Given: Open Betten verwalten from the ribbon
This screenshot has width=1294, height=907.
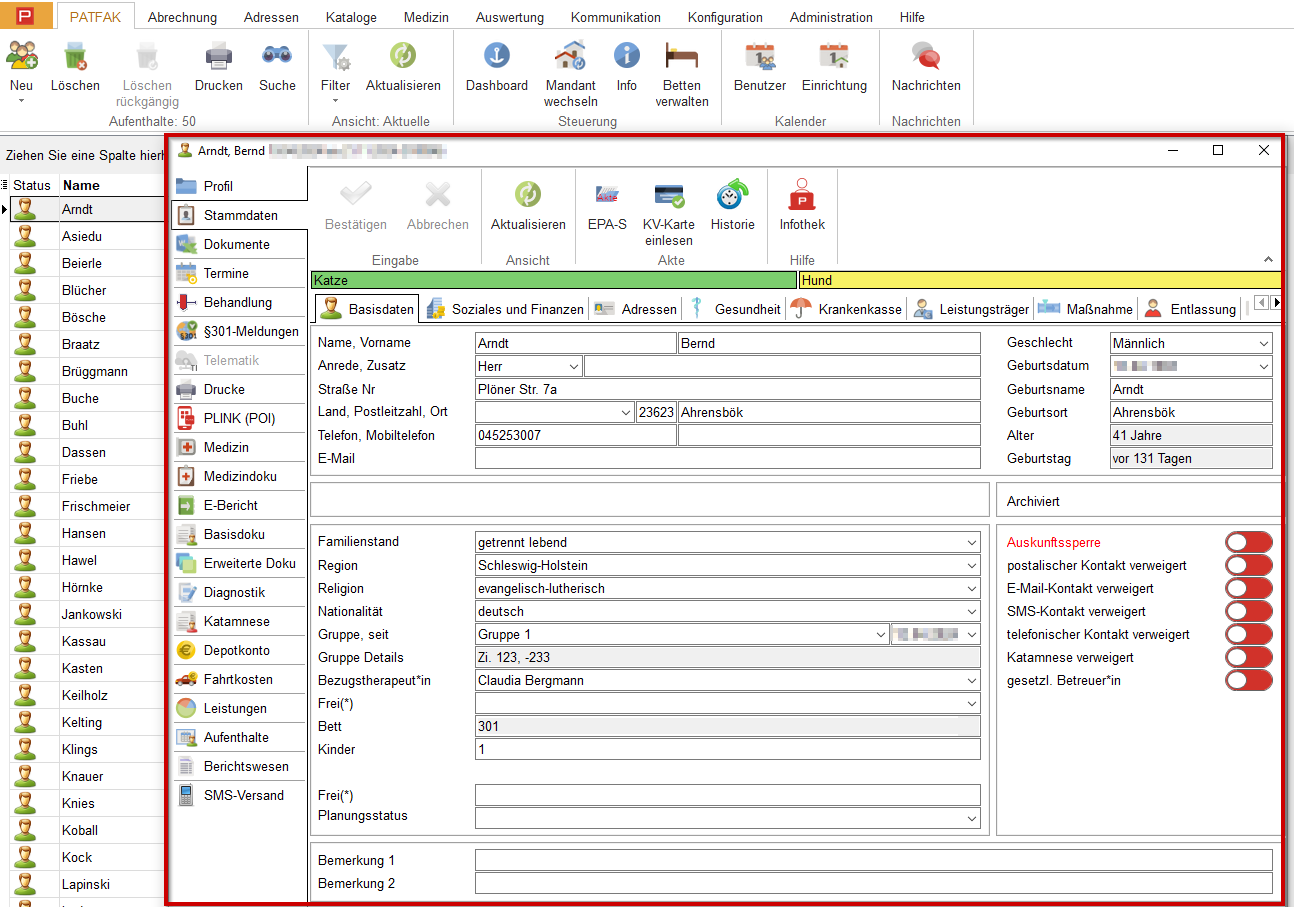Looking at the screenshot, I should click(x=682, y=58).
